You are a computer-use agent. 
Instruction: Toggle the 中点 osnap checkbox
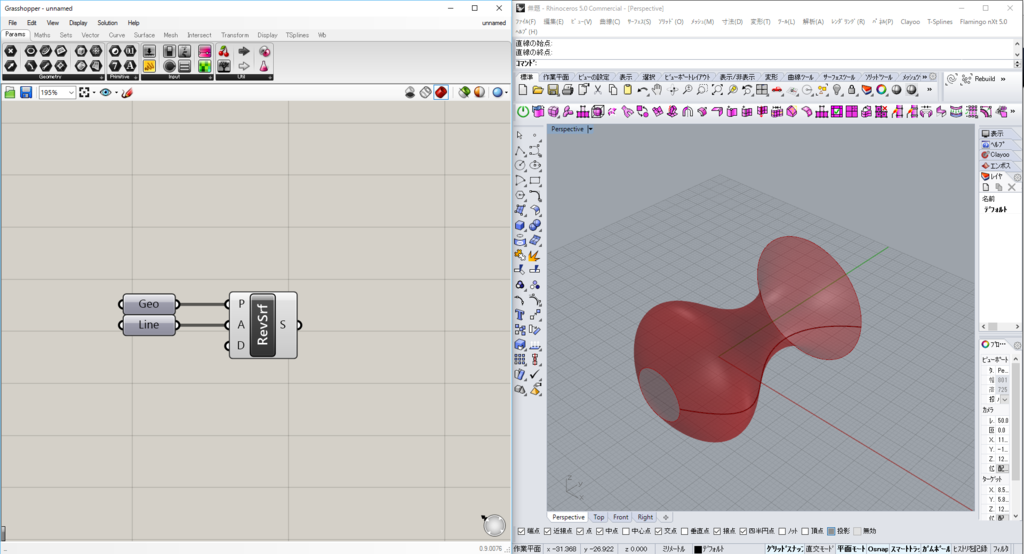pos(600,531)
